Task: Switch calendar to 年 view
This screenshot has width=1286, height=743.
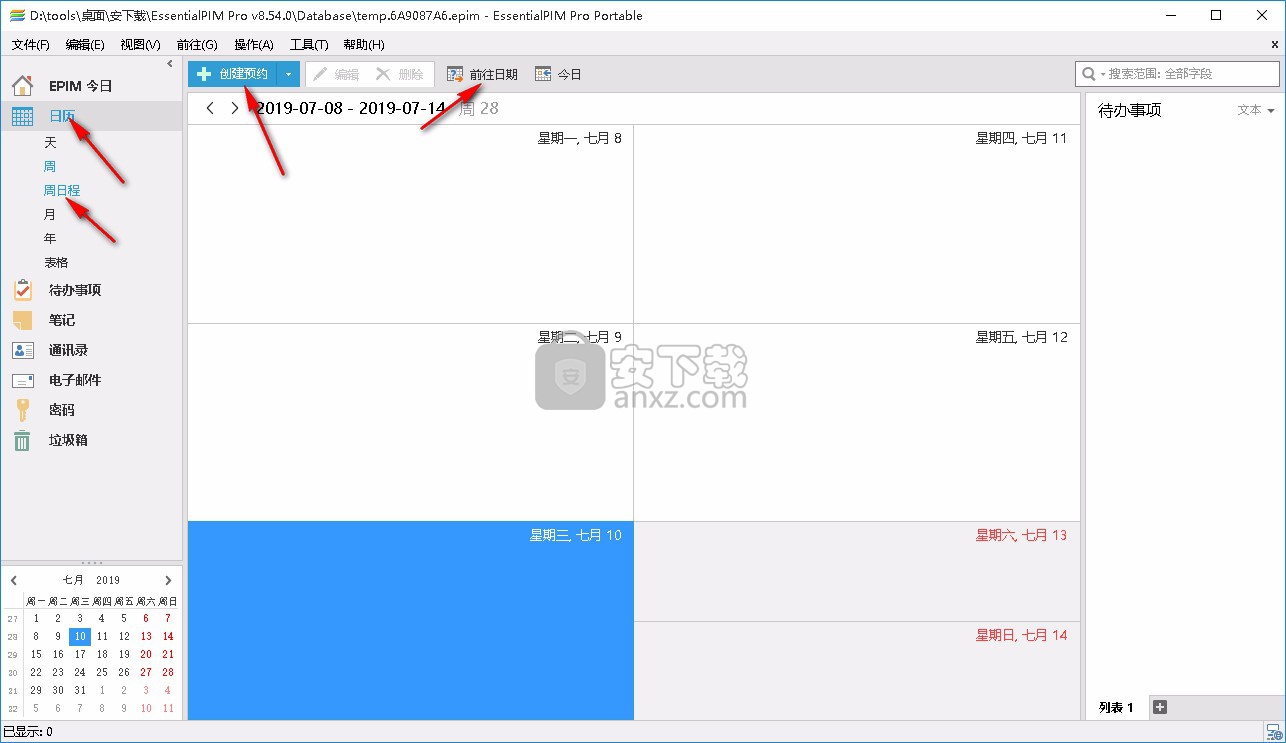Action: click(50, 238)
